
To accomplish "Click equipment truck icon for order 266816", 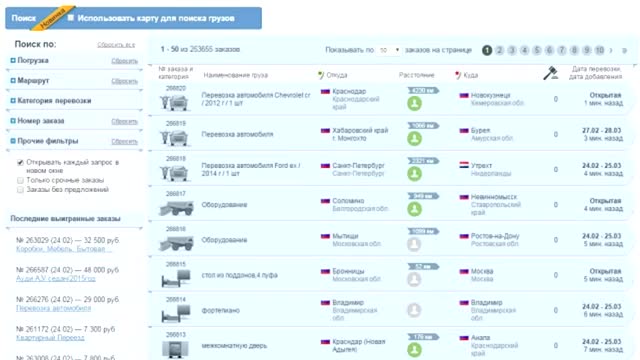I will 176,244.
